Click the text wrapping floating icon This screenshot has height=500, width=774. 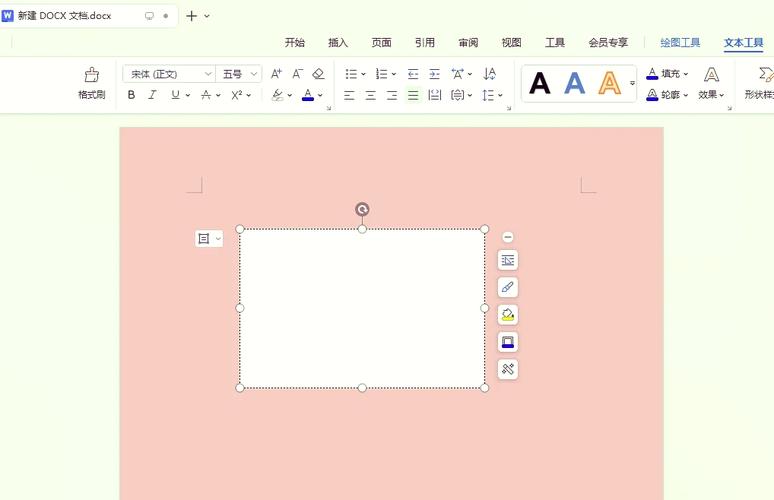(508, 260)
